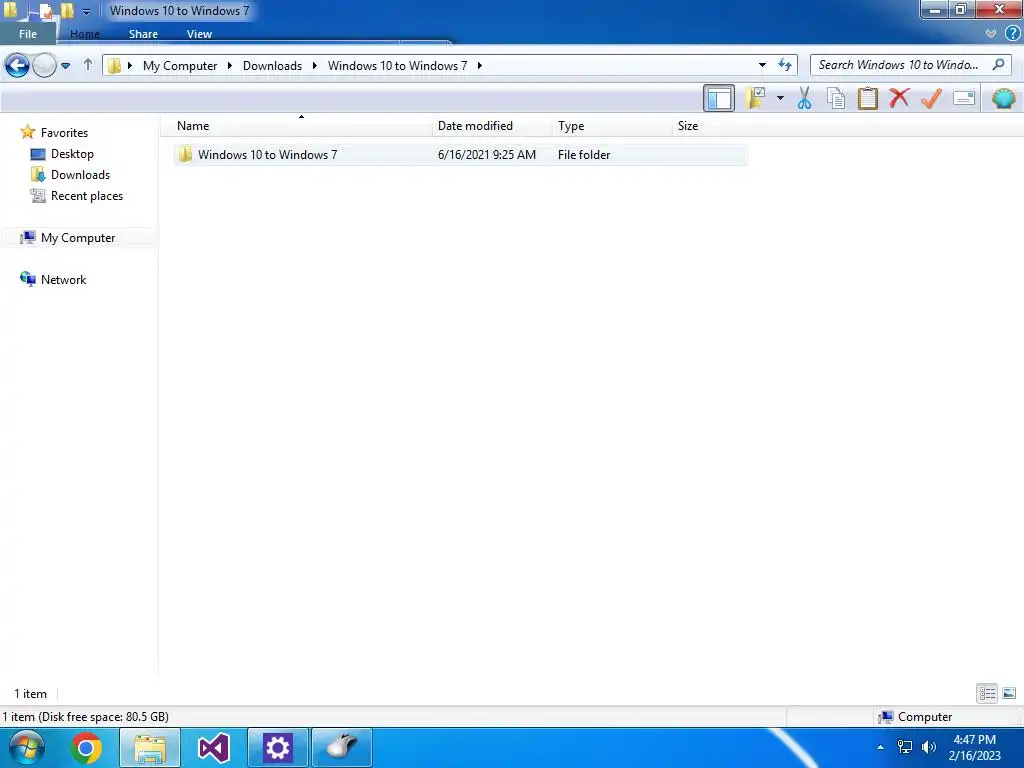Switch to large icons view in status bar
This screenshot has height=768, width=1024.
pyautogui.click(x=1009, y=693)
